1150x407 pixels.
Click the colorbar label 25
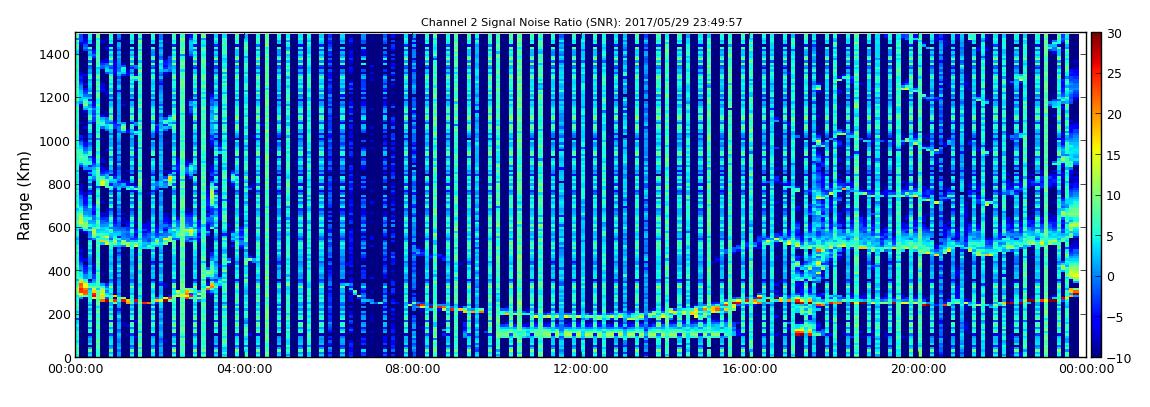click(x=1115, y=74)
